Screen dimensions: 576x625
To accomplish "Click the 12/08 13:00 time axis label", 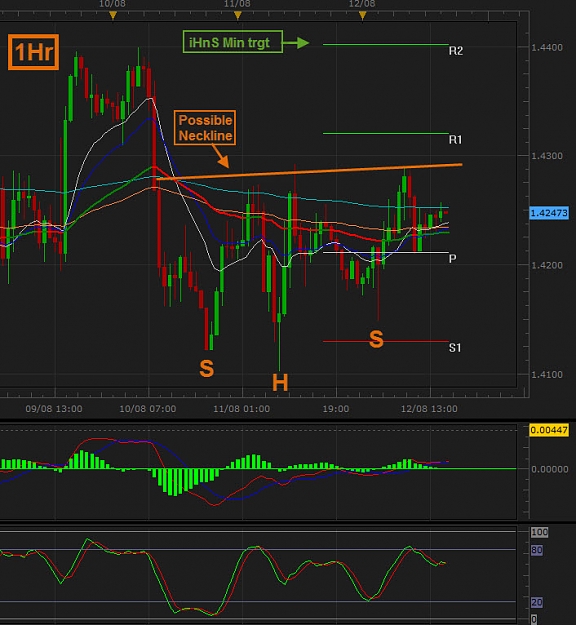I will 429,409.
